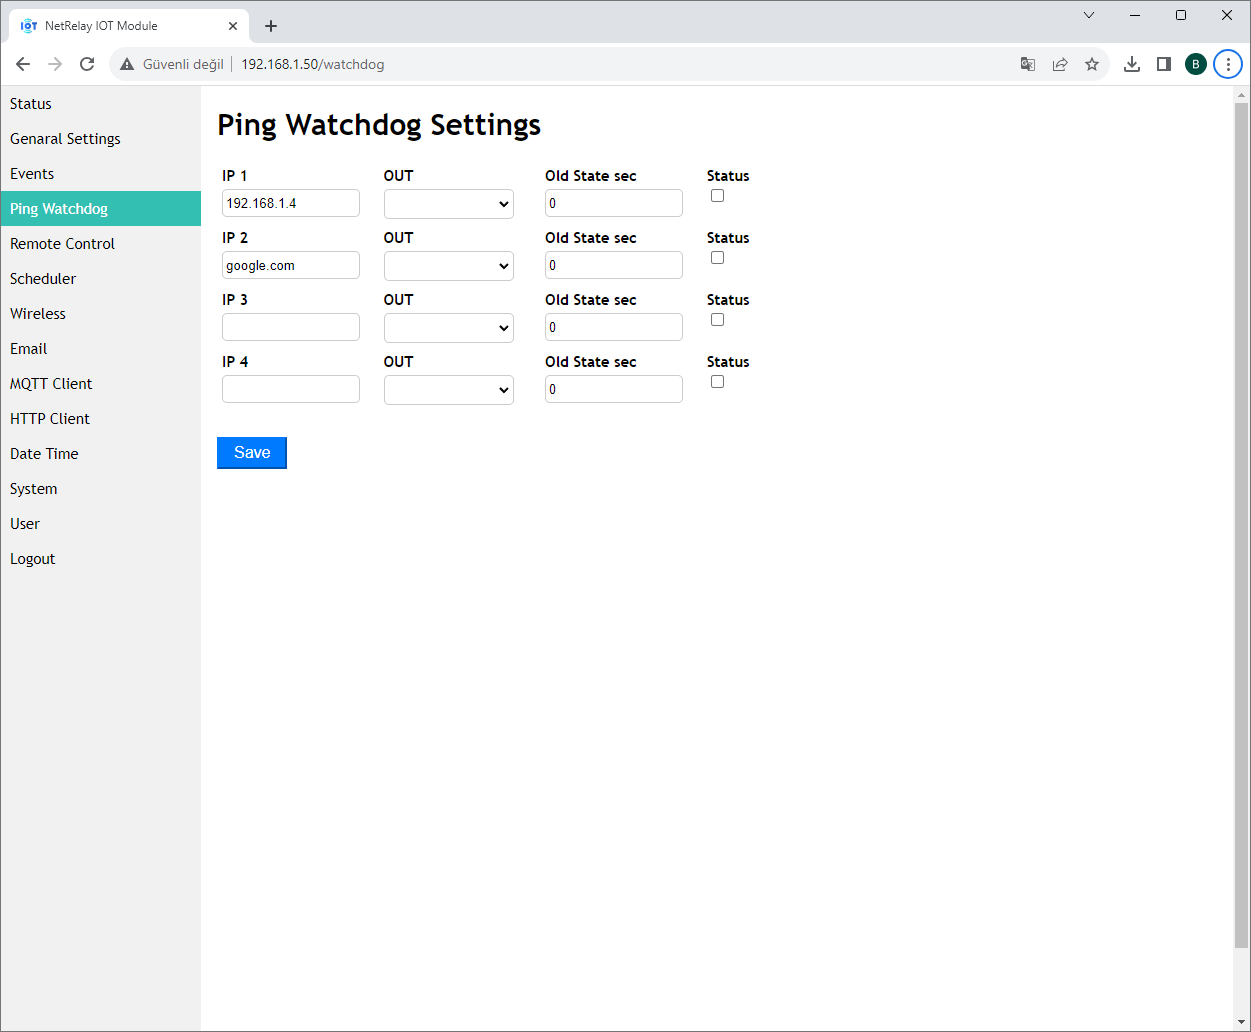Open the Chrome downloads icon
This screenshot has height=1032, width=1251.
click(x=1131, y=64)
